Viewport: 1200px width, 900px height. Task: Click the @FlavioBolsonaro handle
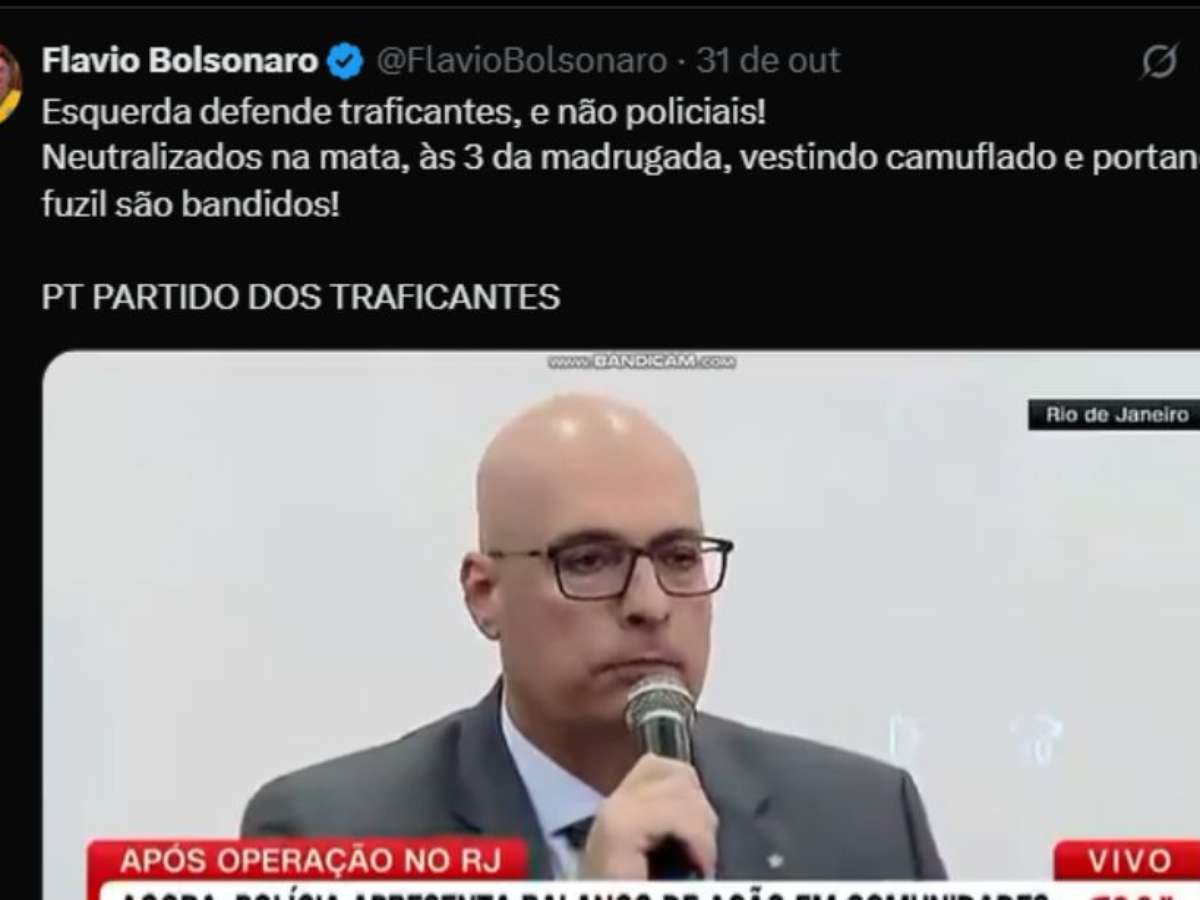(x=521, y=61)
